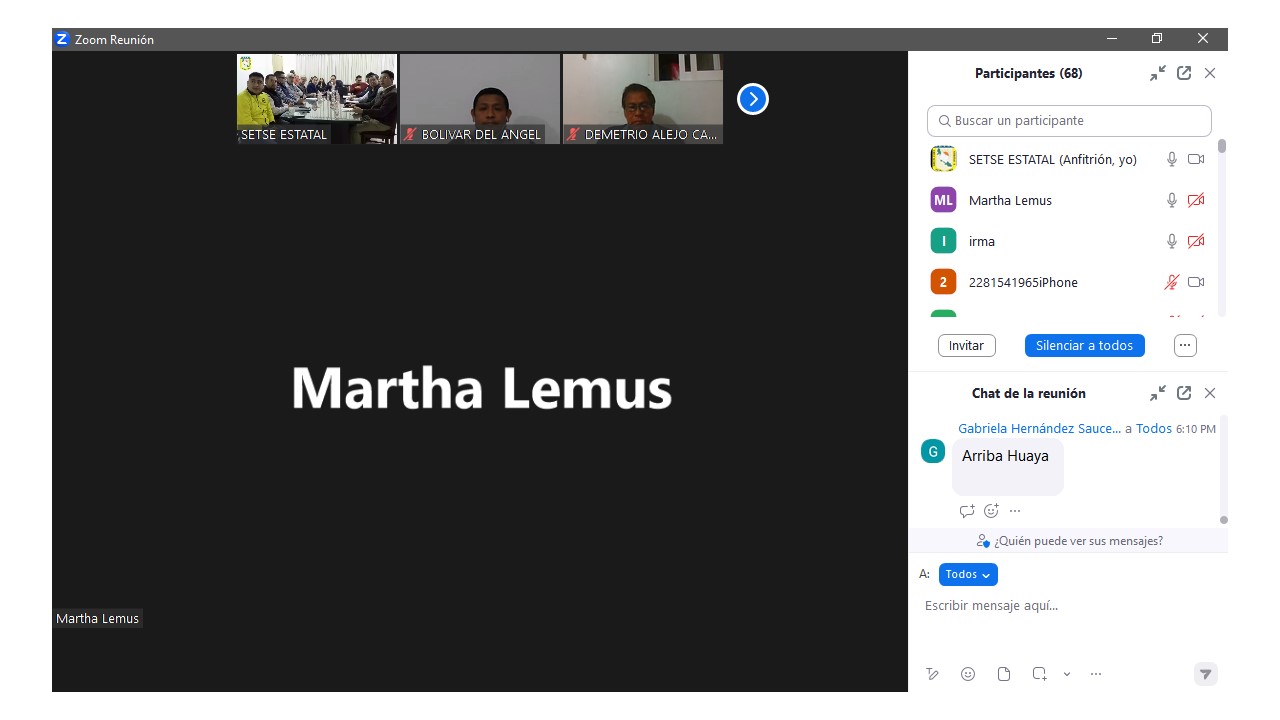Open the Todos recipient dropdown
This screenshot has width=1280, height=720.
(x=968, y=574)
